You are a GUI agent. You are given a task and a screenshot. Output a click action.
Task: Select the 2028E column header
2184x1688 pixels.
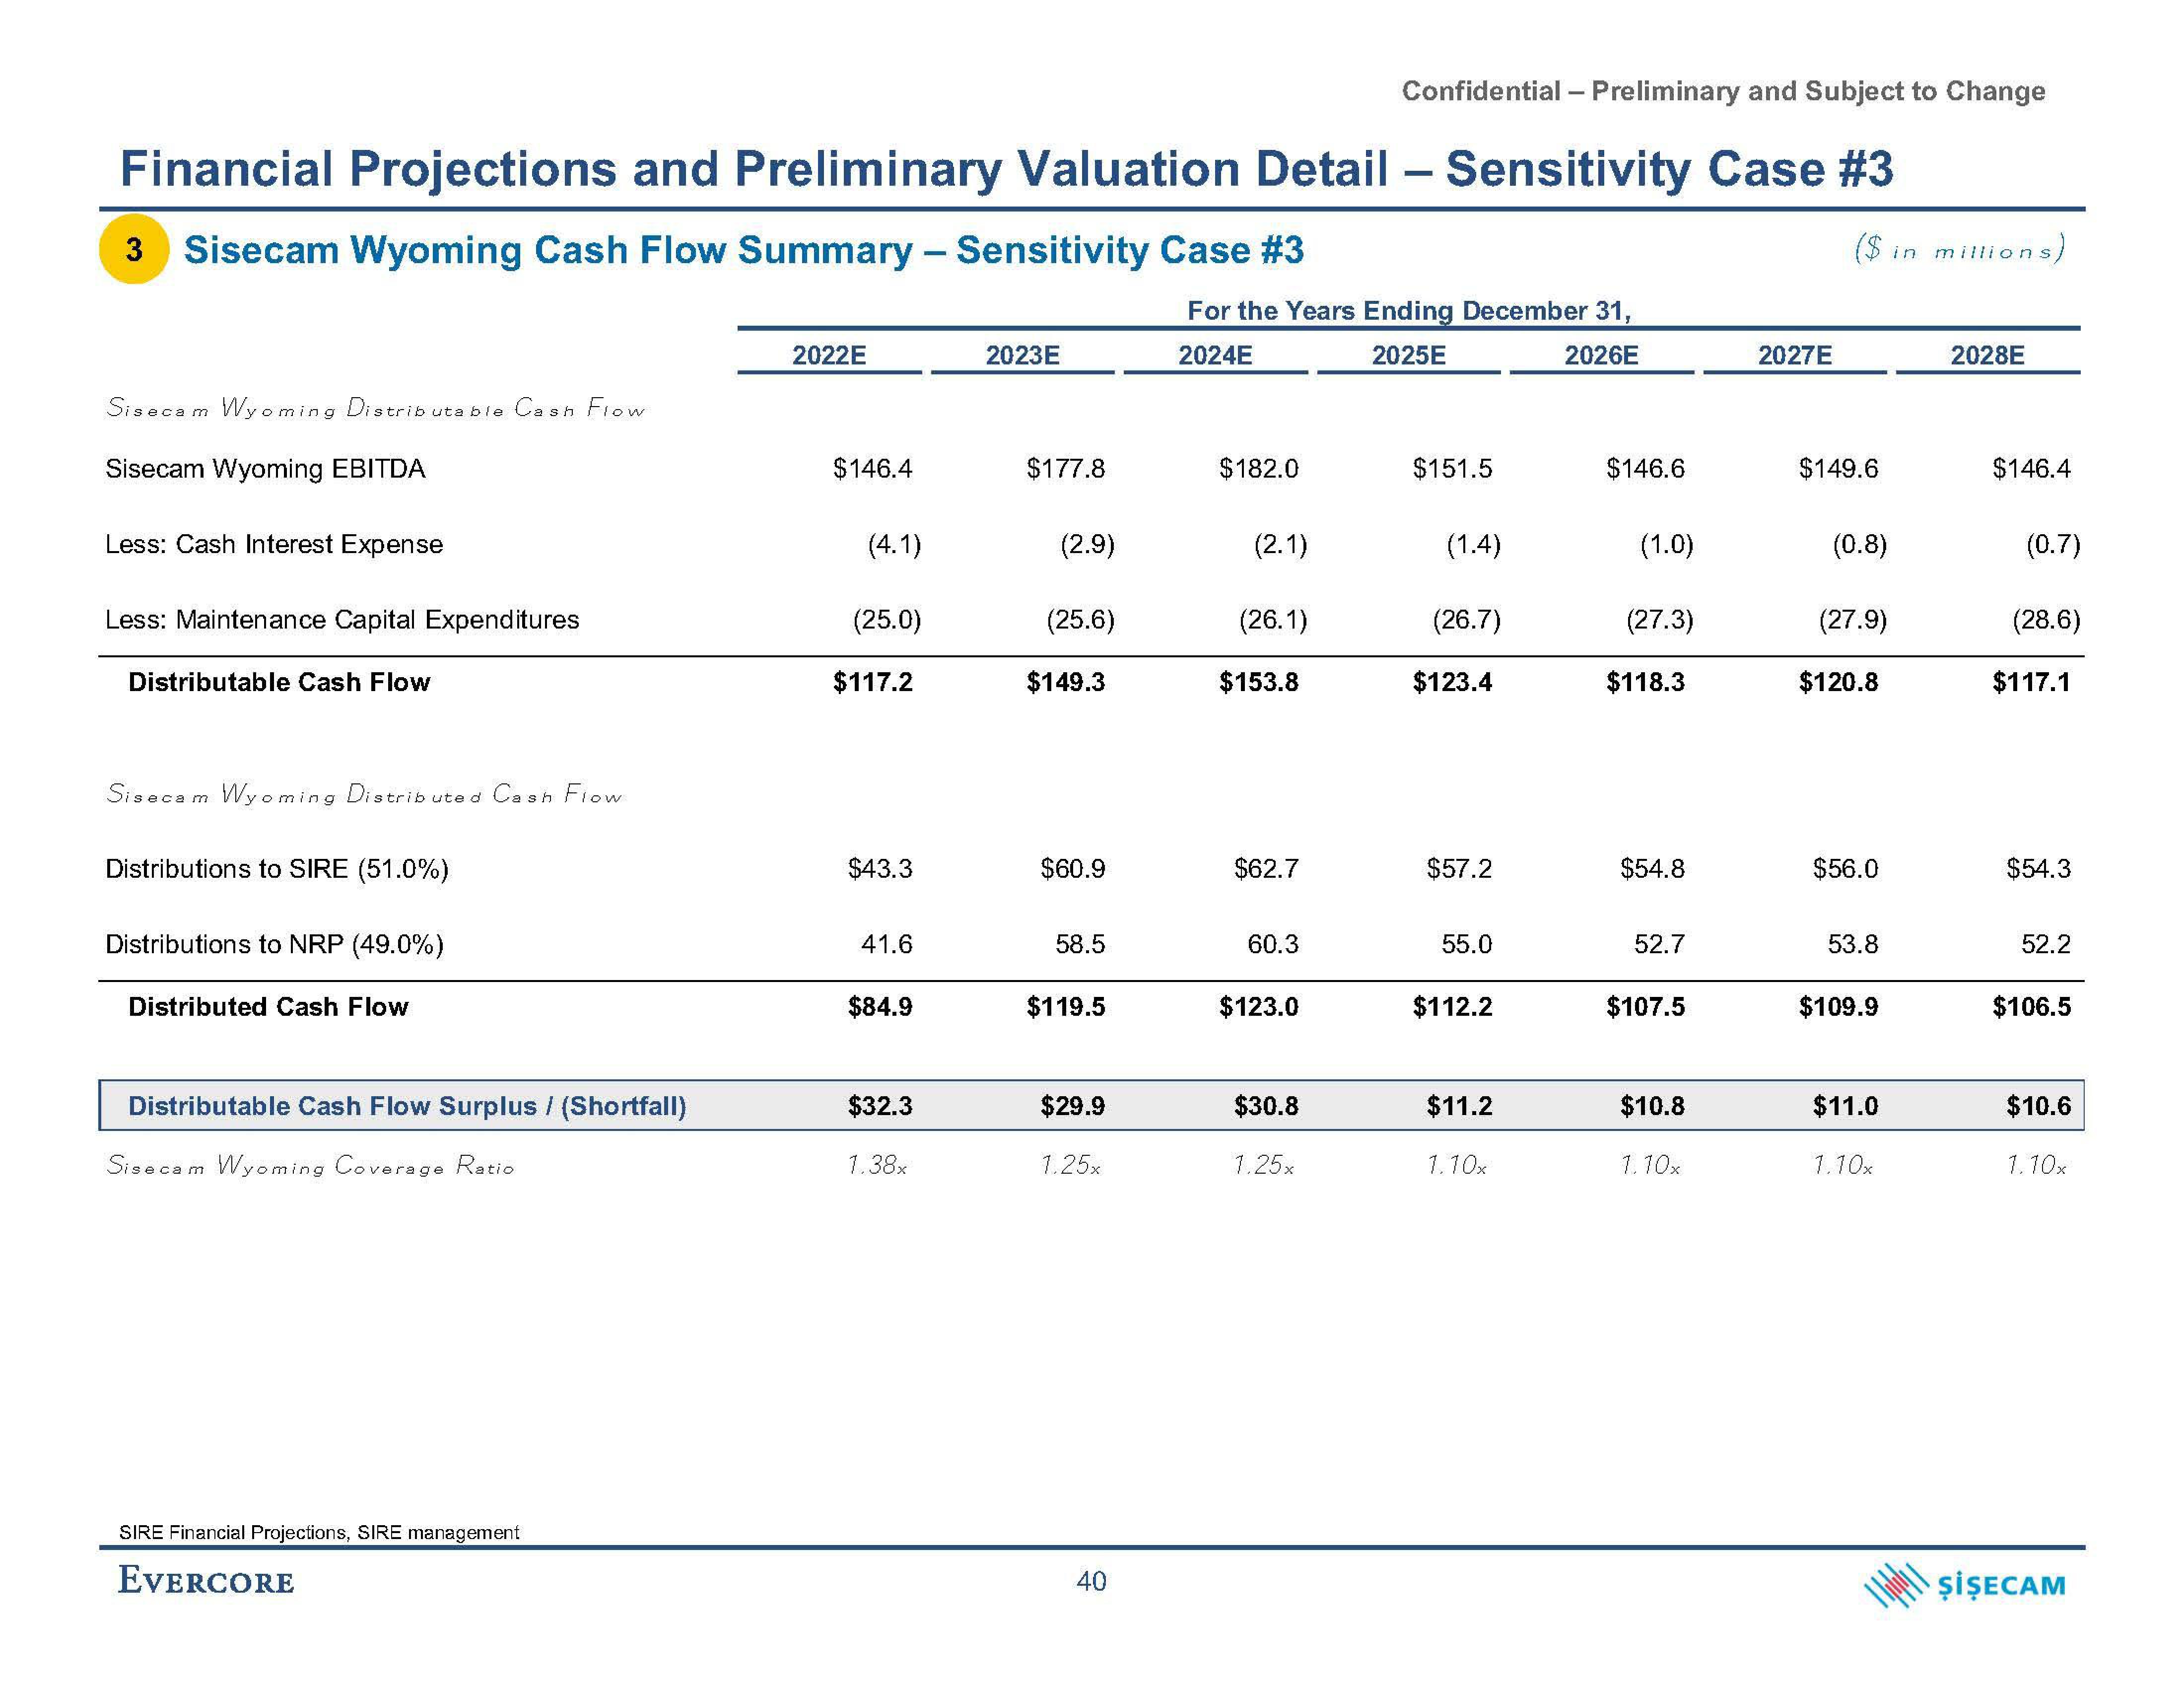click(1987, 355)
